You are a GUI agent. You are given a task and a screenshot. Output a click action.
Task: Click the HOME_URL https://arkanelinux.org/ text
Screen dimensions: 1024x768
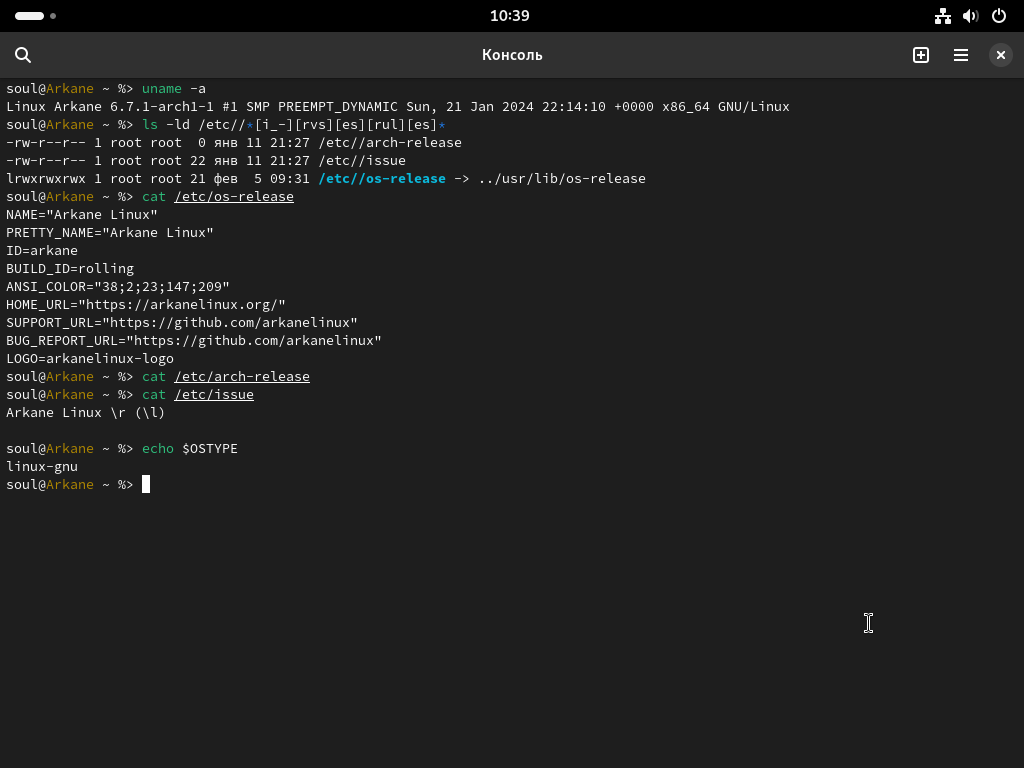(x=146, y=304)
